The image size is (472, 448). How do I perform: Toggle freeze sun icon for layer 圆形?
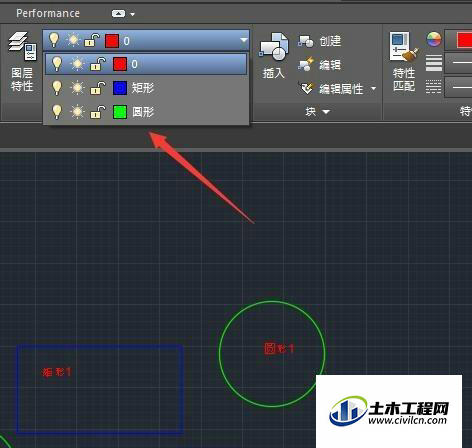pos(77,112)
